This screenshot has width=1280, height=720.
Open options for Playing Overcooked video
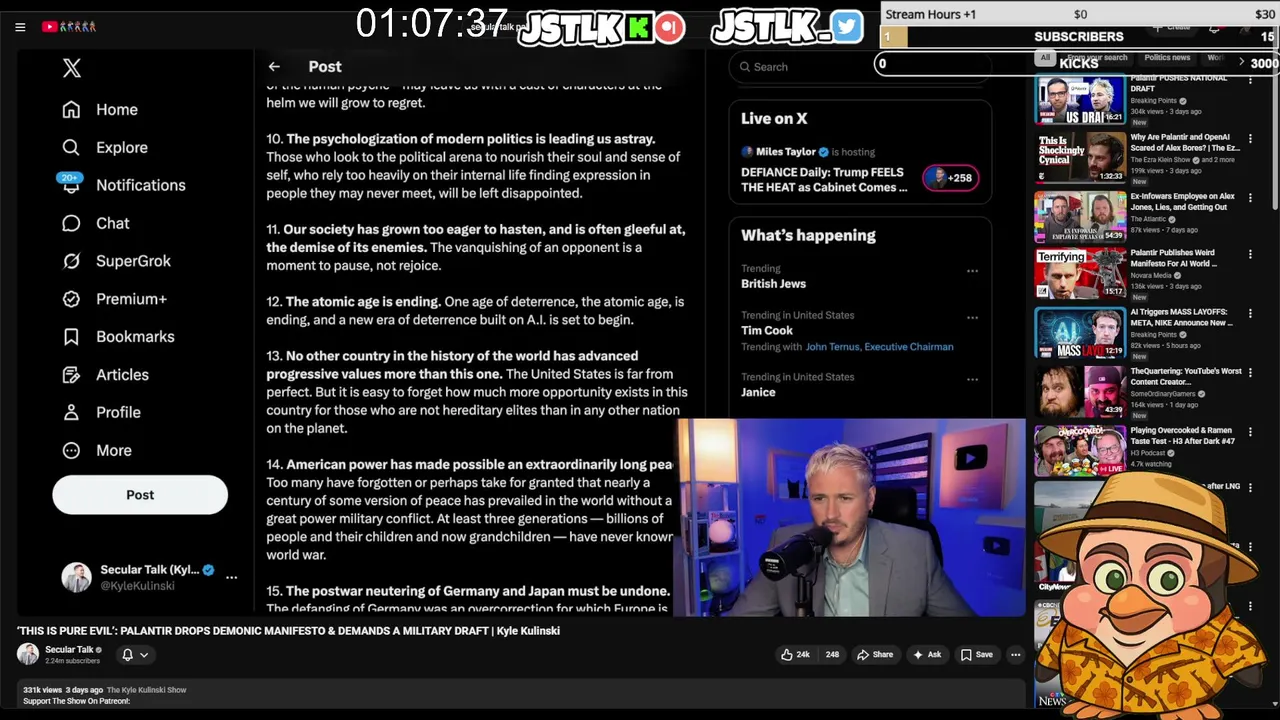(1250, 431)
